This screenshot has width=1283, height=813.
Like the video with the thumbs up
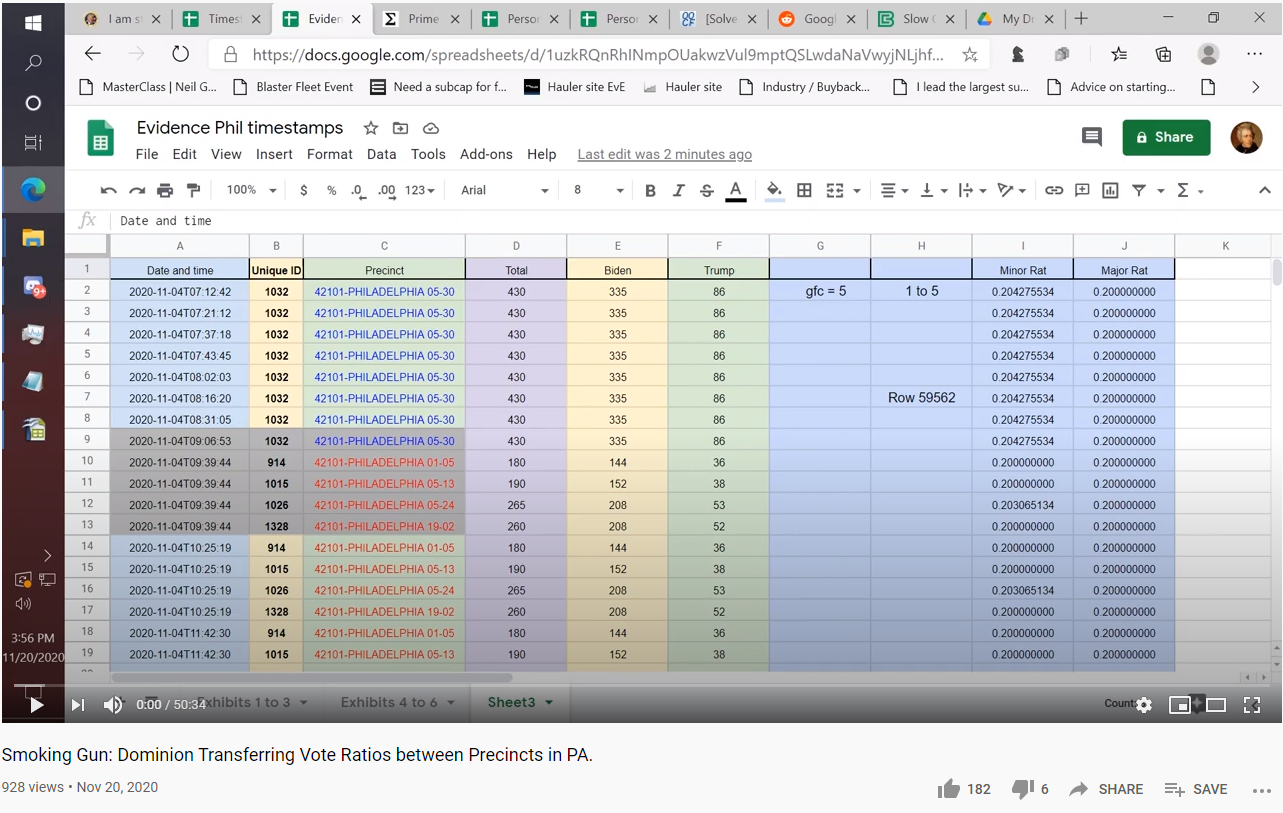tap(949, 789)
